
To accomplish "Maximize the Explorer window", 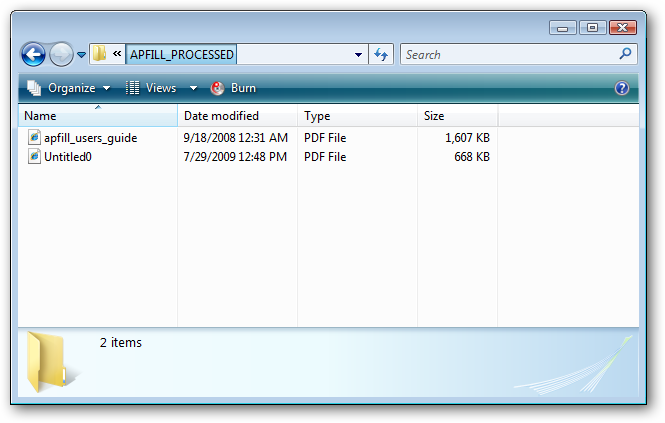I will point(592,28).
